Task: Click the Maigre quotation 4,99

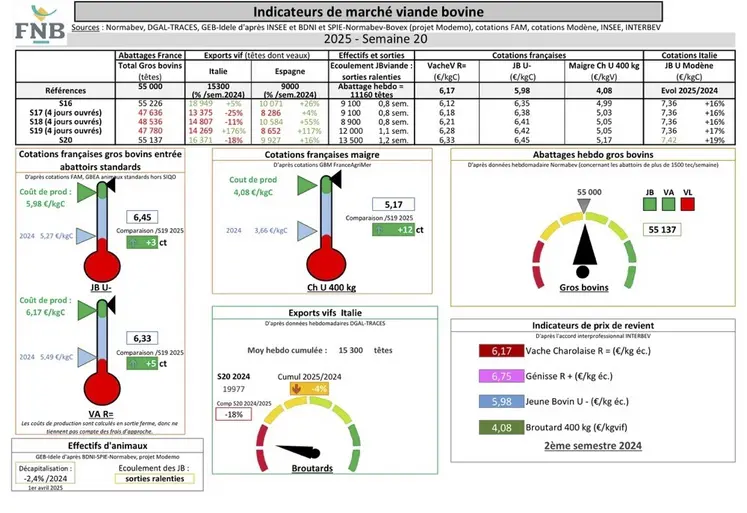Action: [604, 103]
